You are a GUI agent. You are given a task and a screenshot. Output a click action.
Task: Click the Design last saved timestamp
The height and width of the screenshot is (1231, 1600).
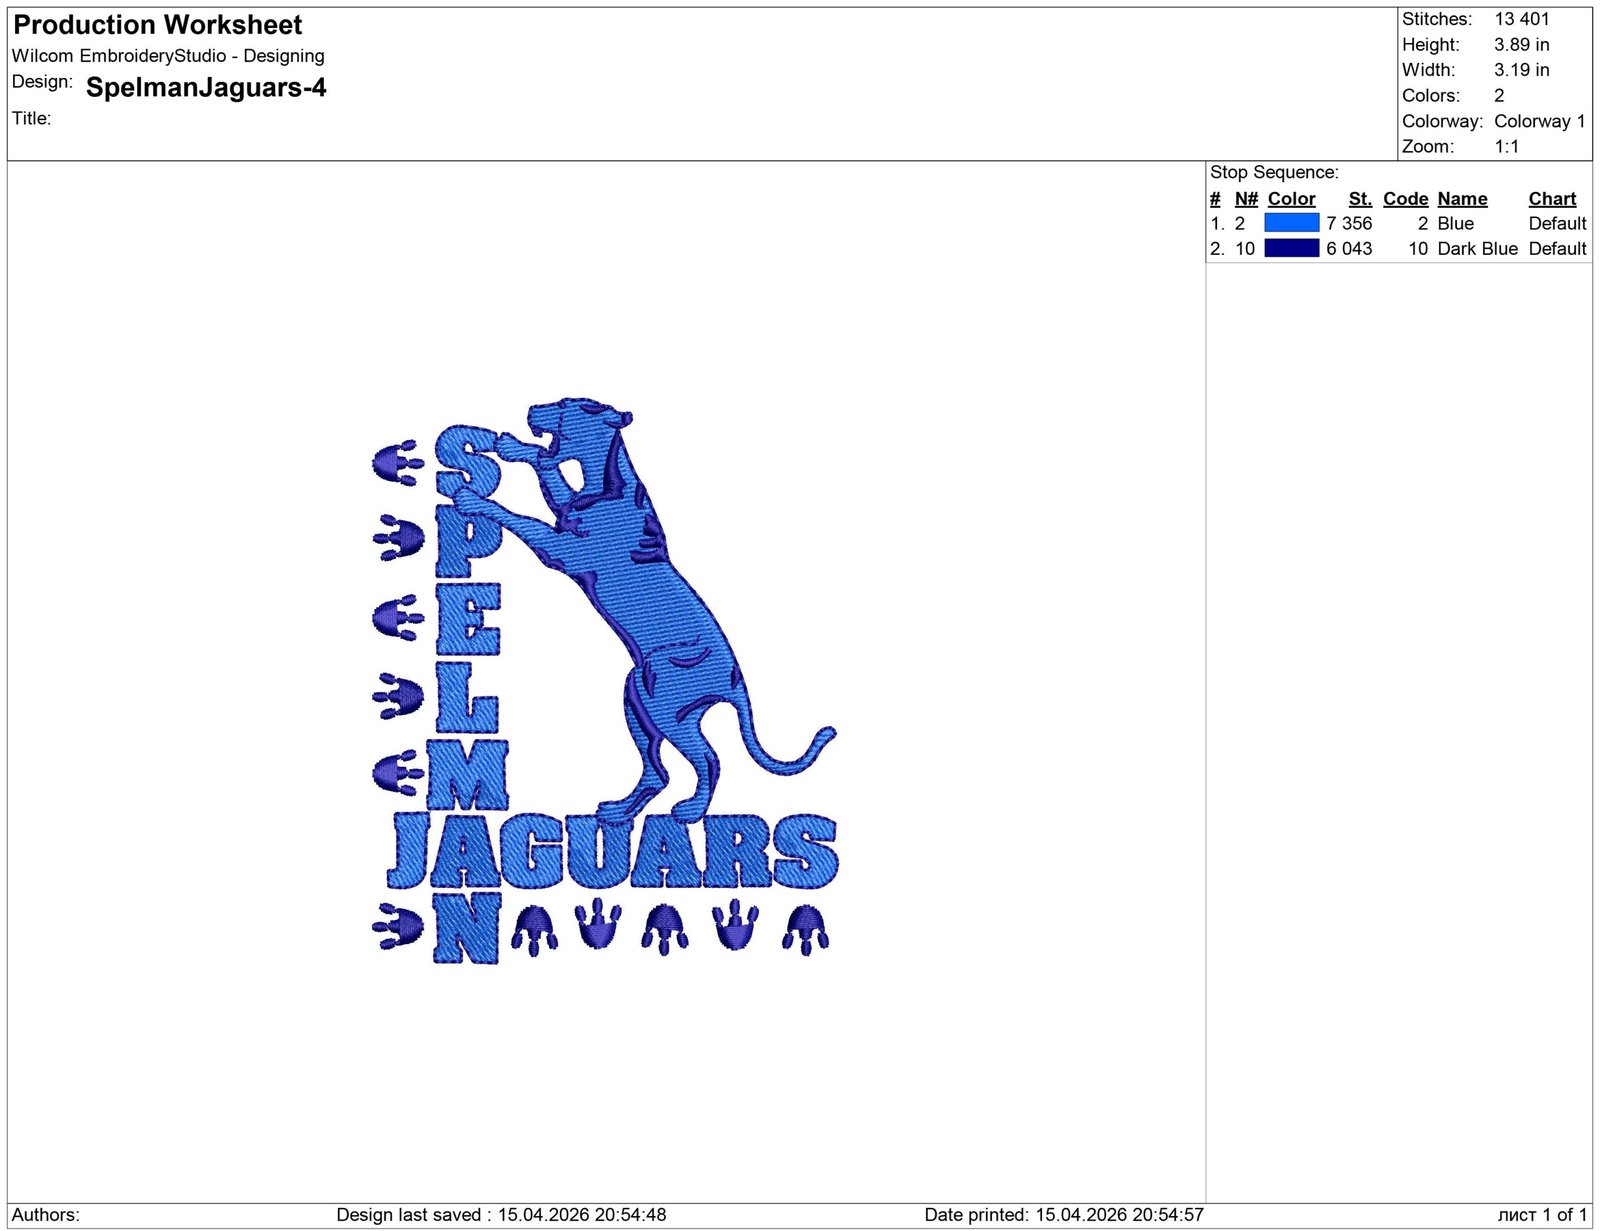502,1215
